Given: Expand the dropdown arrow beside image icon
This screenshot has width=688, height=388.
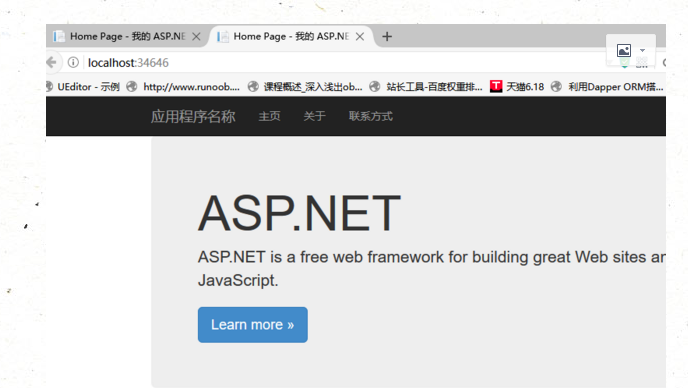Looking at the screenshot, I should coord(642,50).
